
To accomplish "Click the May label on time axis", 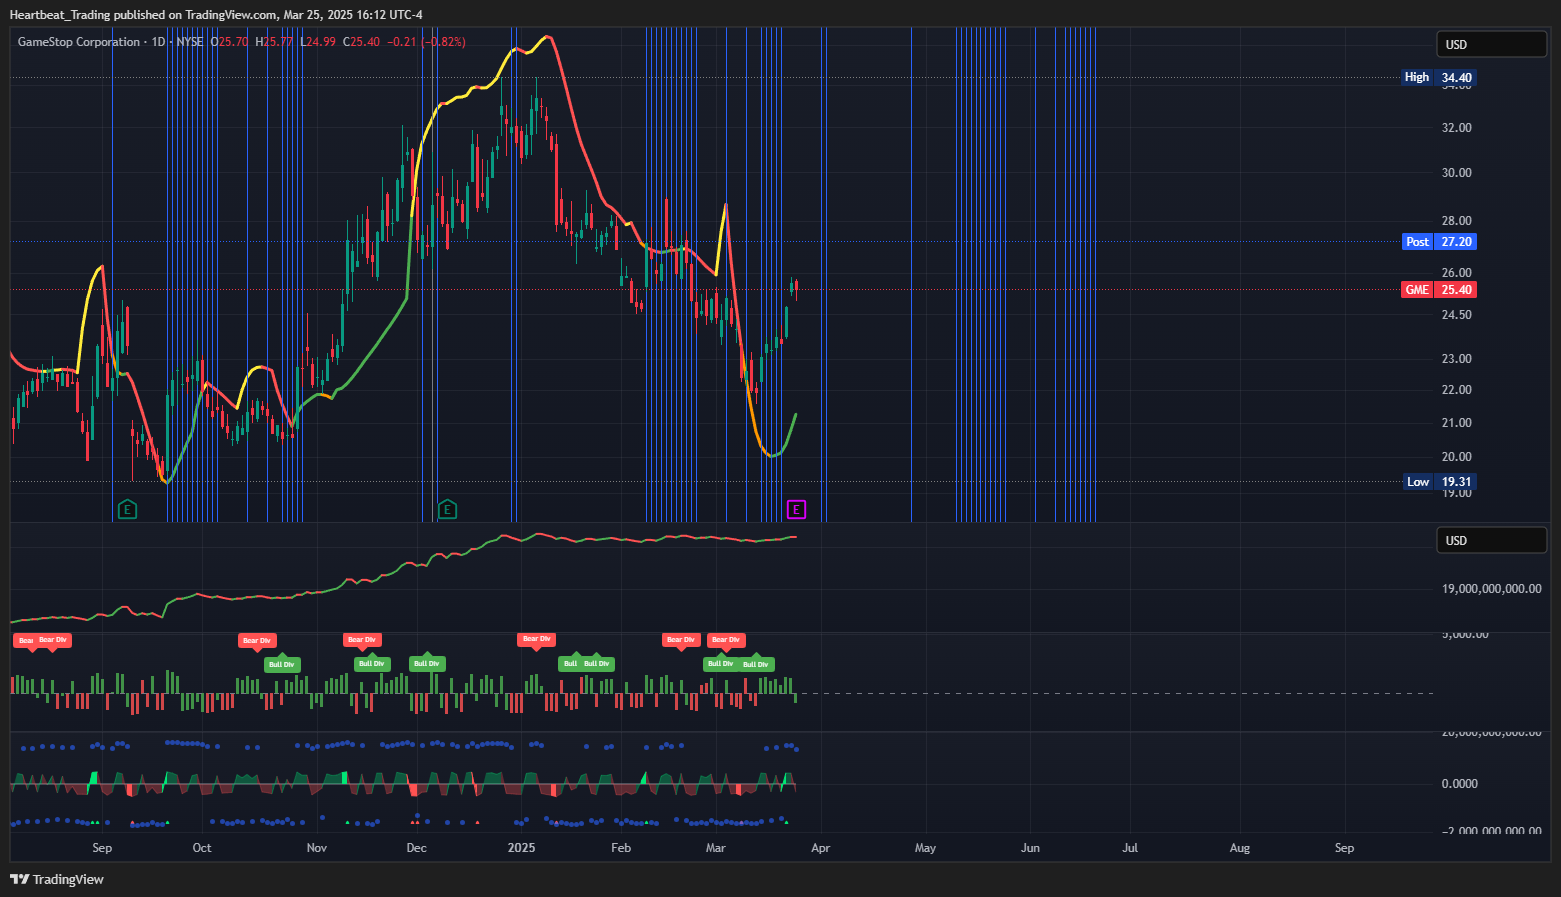I will 926,848.
